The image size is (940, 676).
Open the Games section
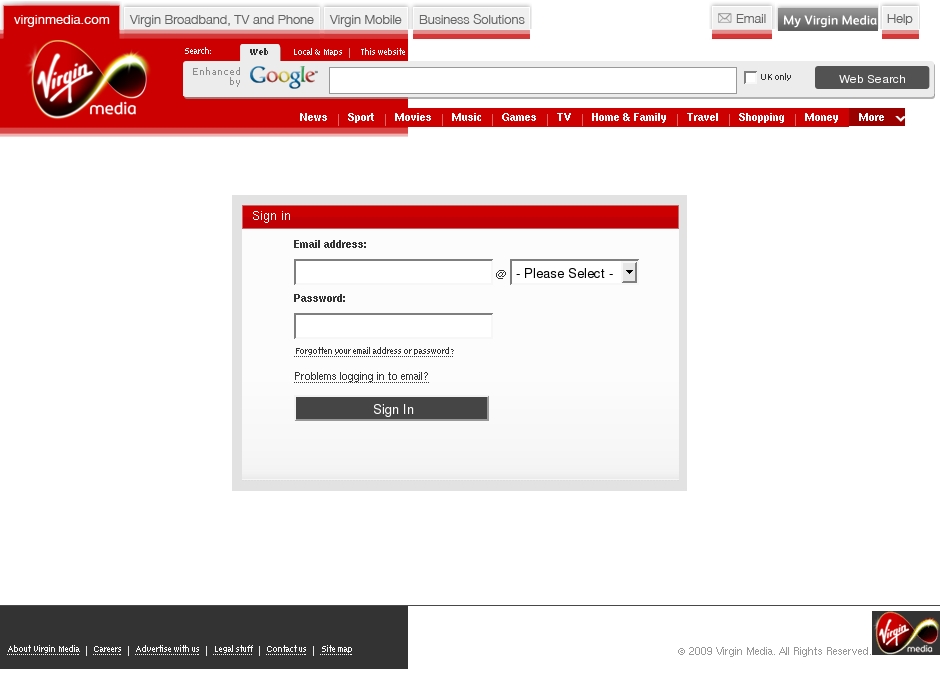(519, 117)
